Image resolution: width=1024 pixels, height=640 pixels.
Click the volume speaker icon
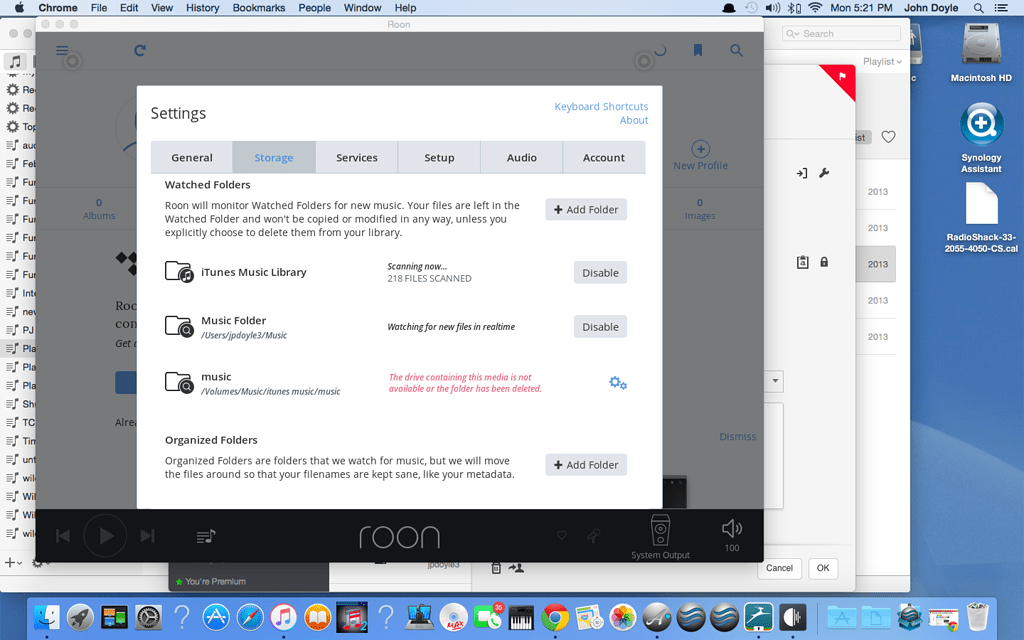click(x=731, y=528)
